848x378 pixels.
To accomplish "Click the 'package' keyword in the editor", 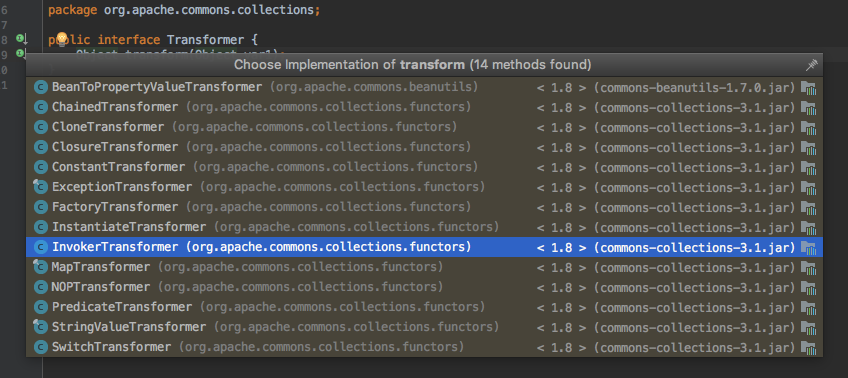I will click(x=73, y=10).
